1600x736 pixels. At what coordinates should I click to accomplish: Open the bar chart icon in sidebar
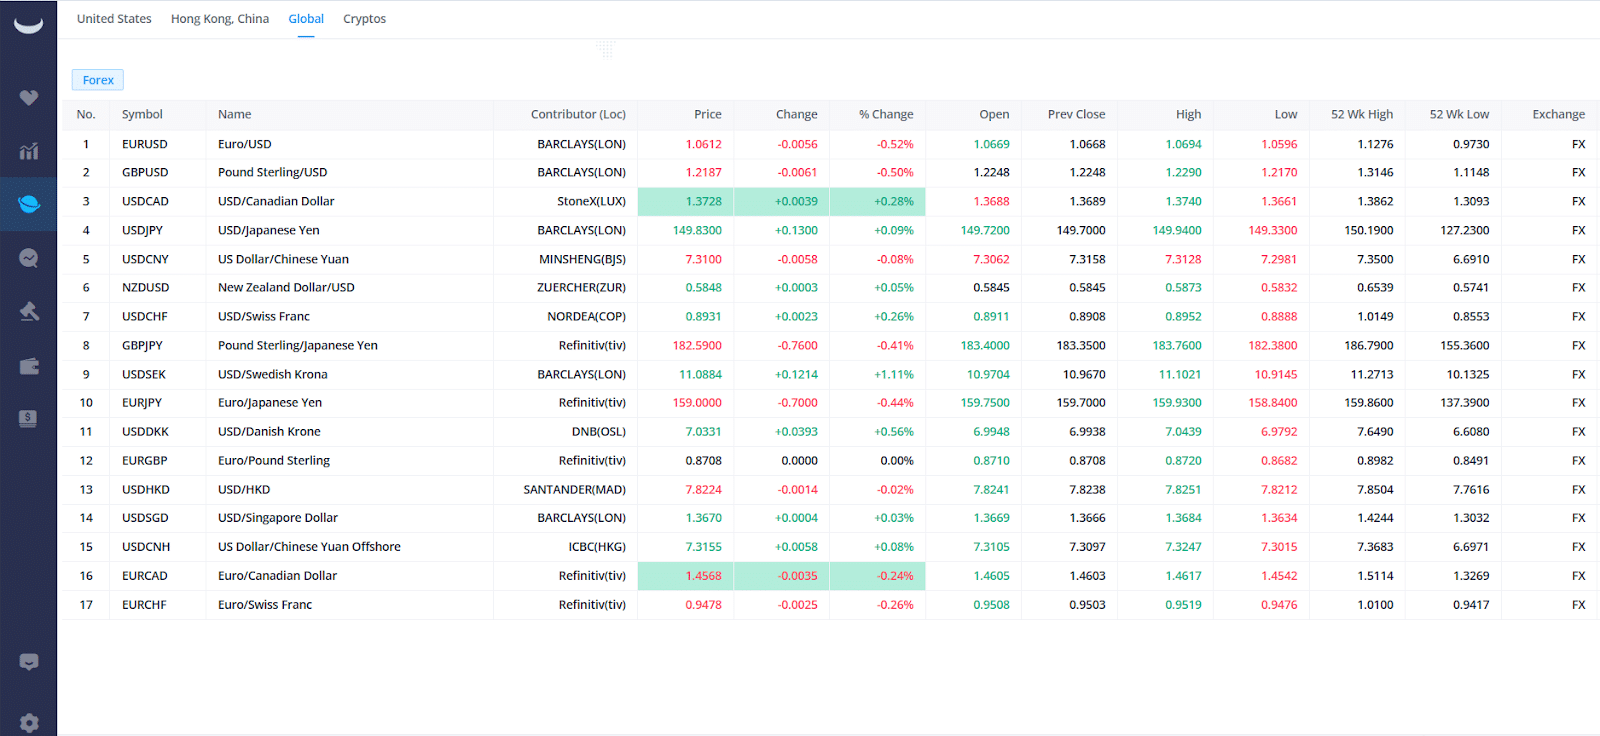pos(29,151)
